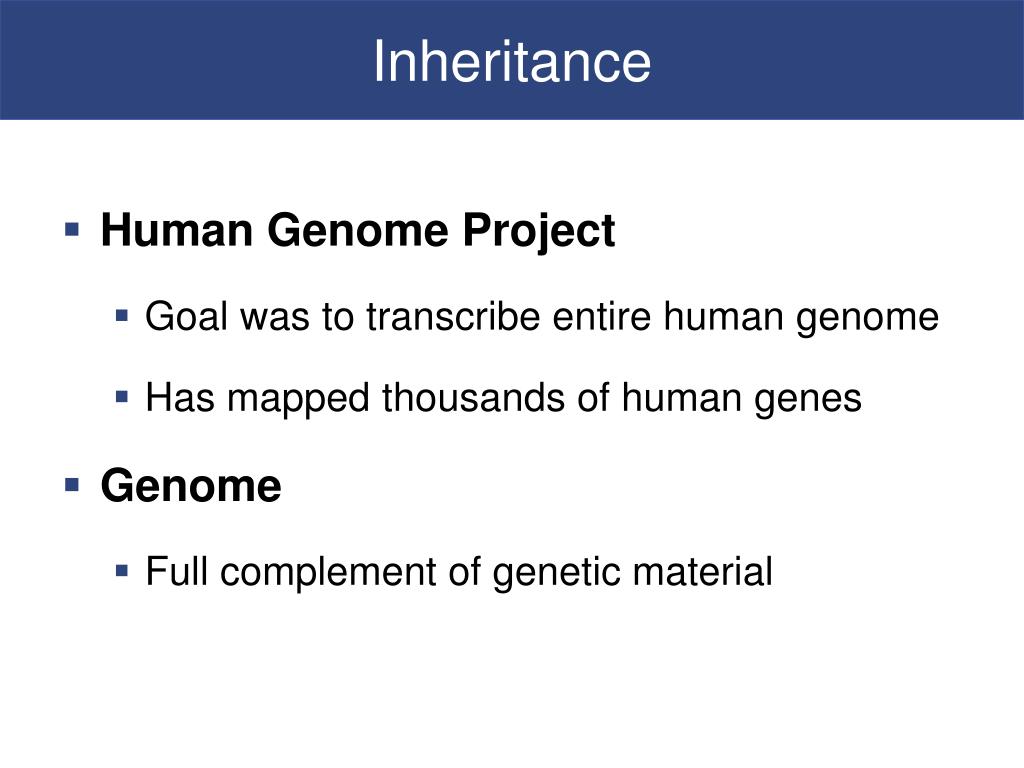The width and height of the screenshot is (1024, 768).
Task: Click the bullet marker before Goal was to transcribe
Action: click(121, 316)
